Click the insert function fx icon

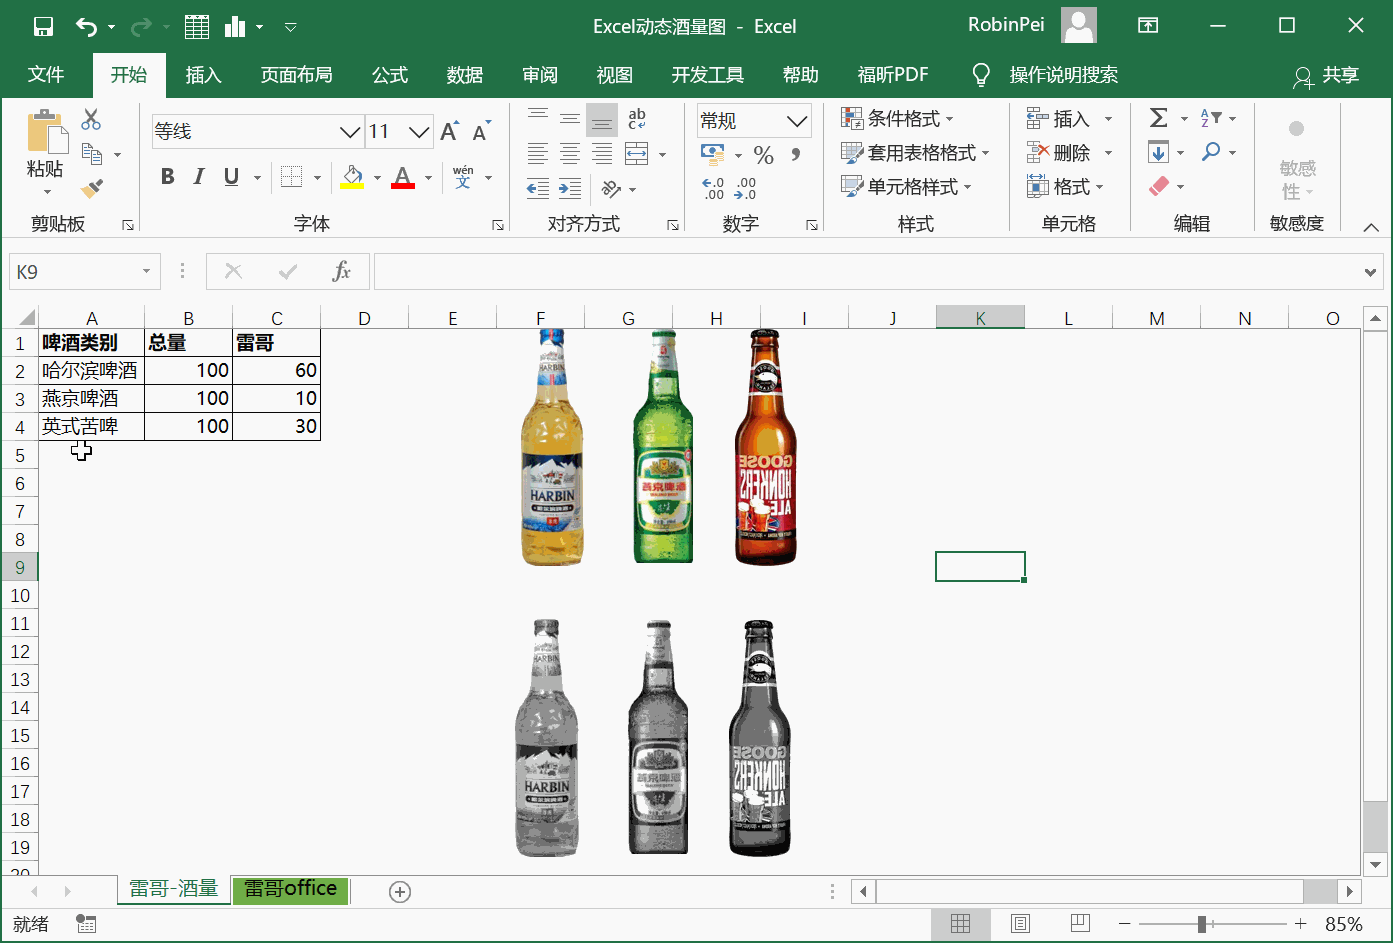point(341,271)
